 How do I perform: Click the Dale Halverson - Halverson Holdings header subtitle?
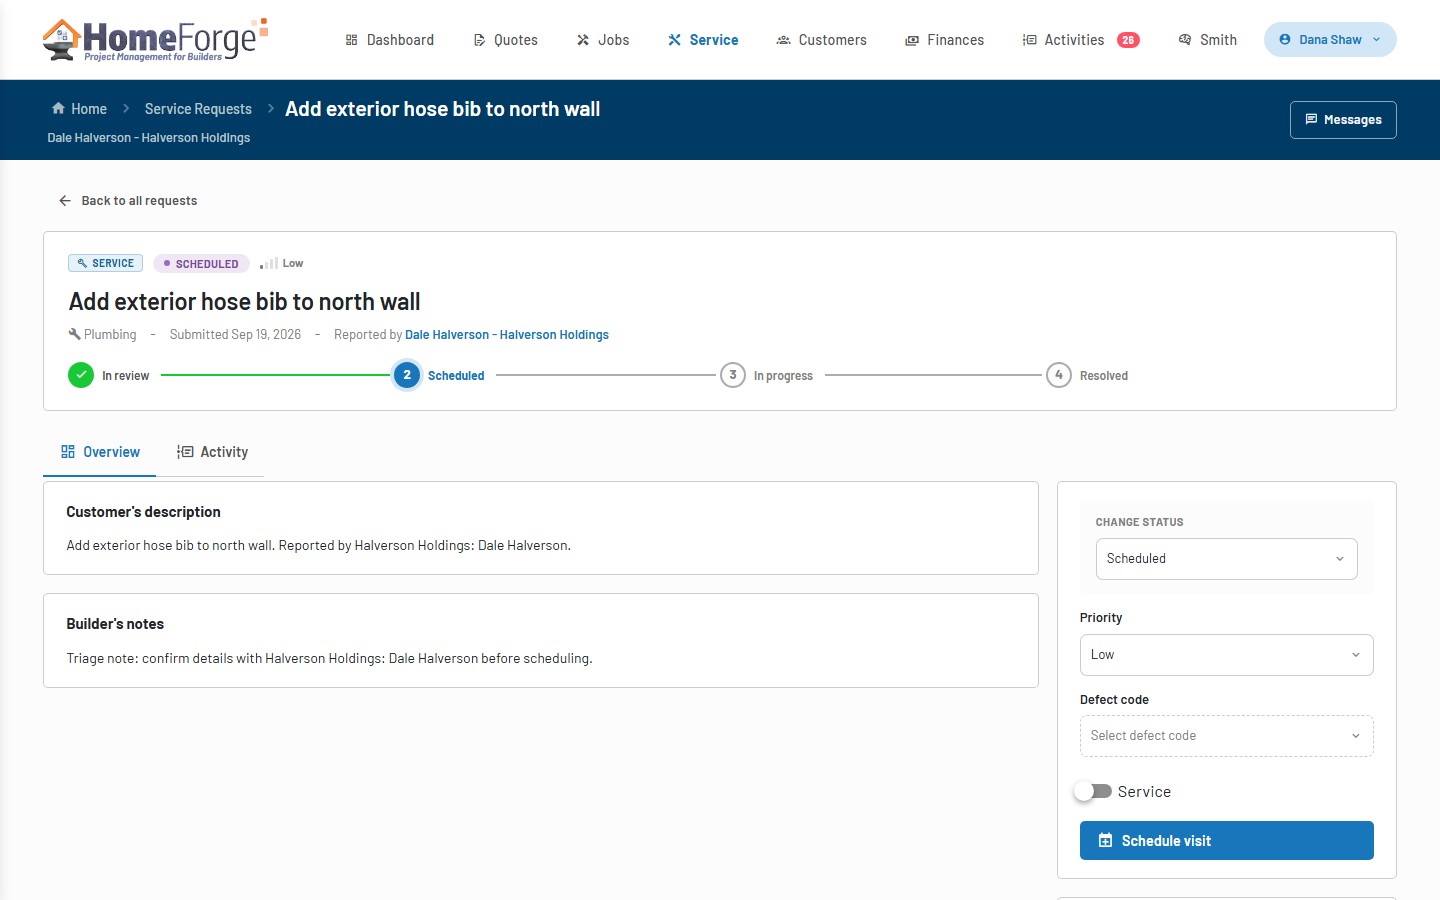tap(149, 138)
